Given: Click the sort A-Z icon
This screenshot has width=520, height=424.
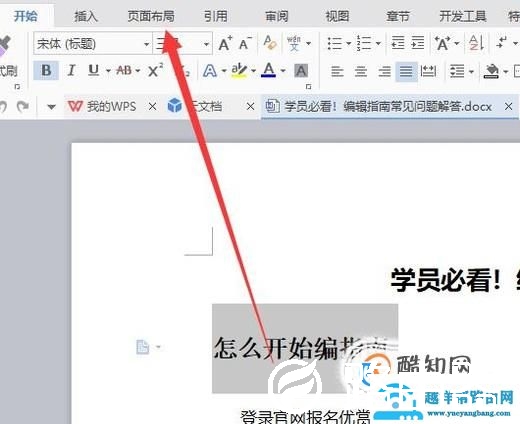Looking at the screenshot, I should click(476, 43).
